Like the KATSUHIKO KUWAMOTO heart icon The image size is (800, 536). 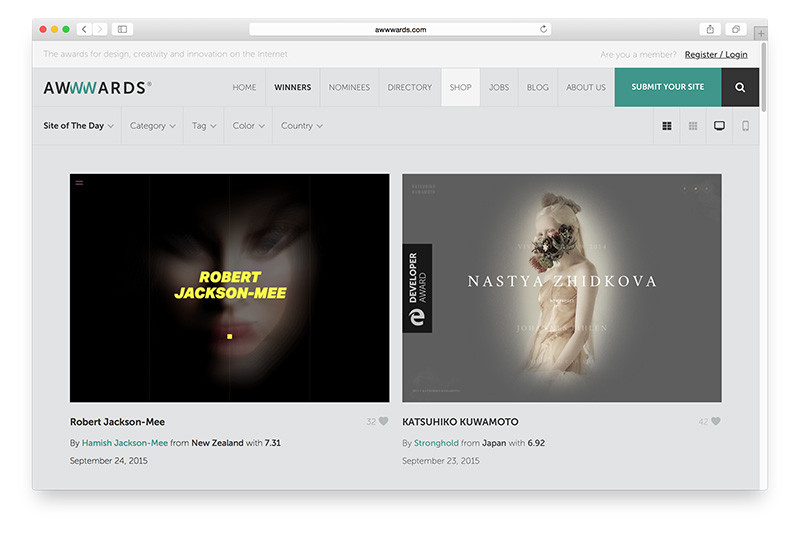715,421
